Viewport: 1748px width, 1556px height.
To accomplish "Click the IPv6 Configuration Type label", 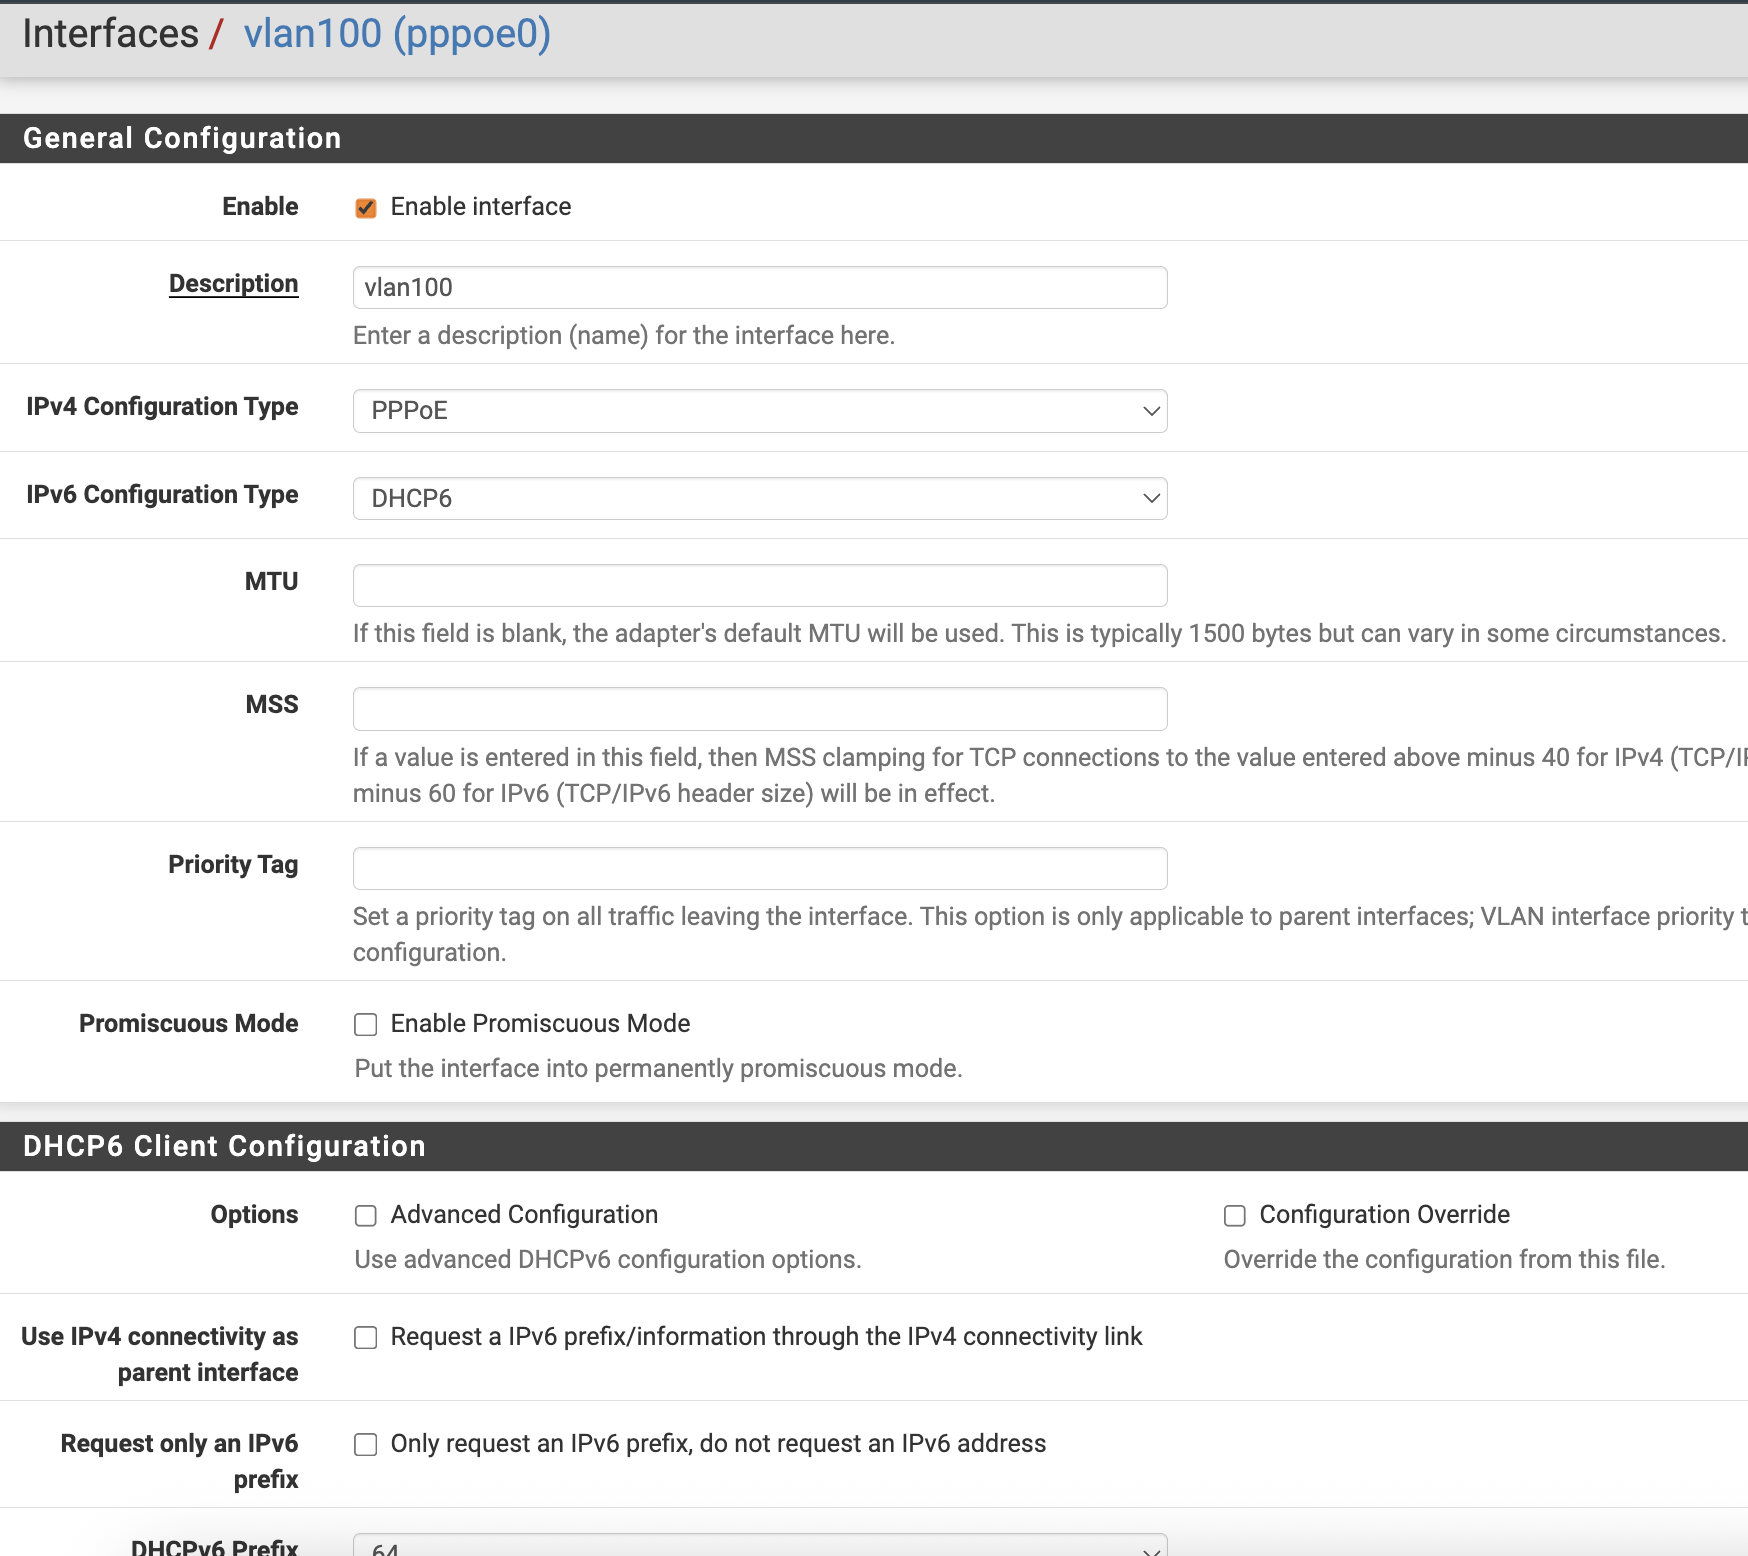I will point(162,494).
